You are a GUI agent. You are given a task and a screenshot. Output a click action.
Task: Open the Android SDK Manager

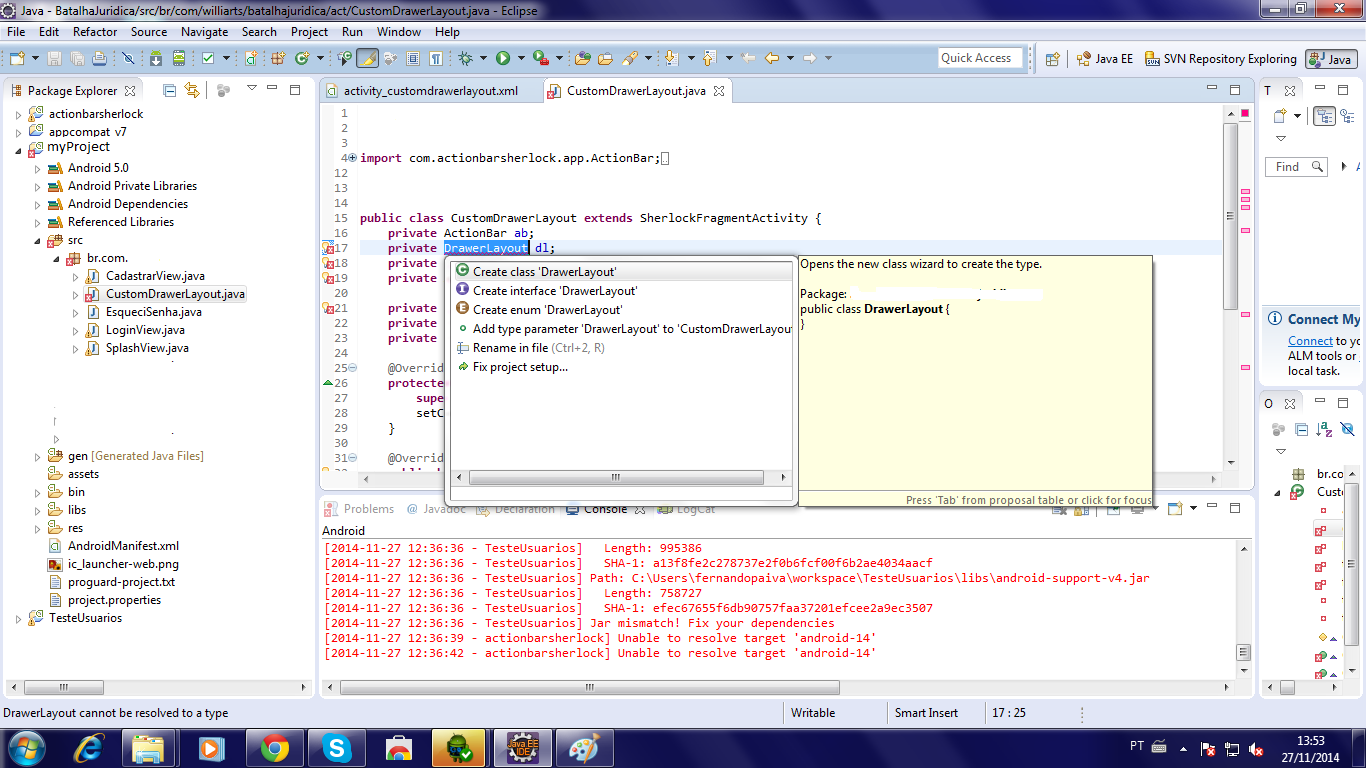[x=156, y=59]
